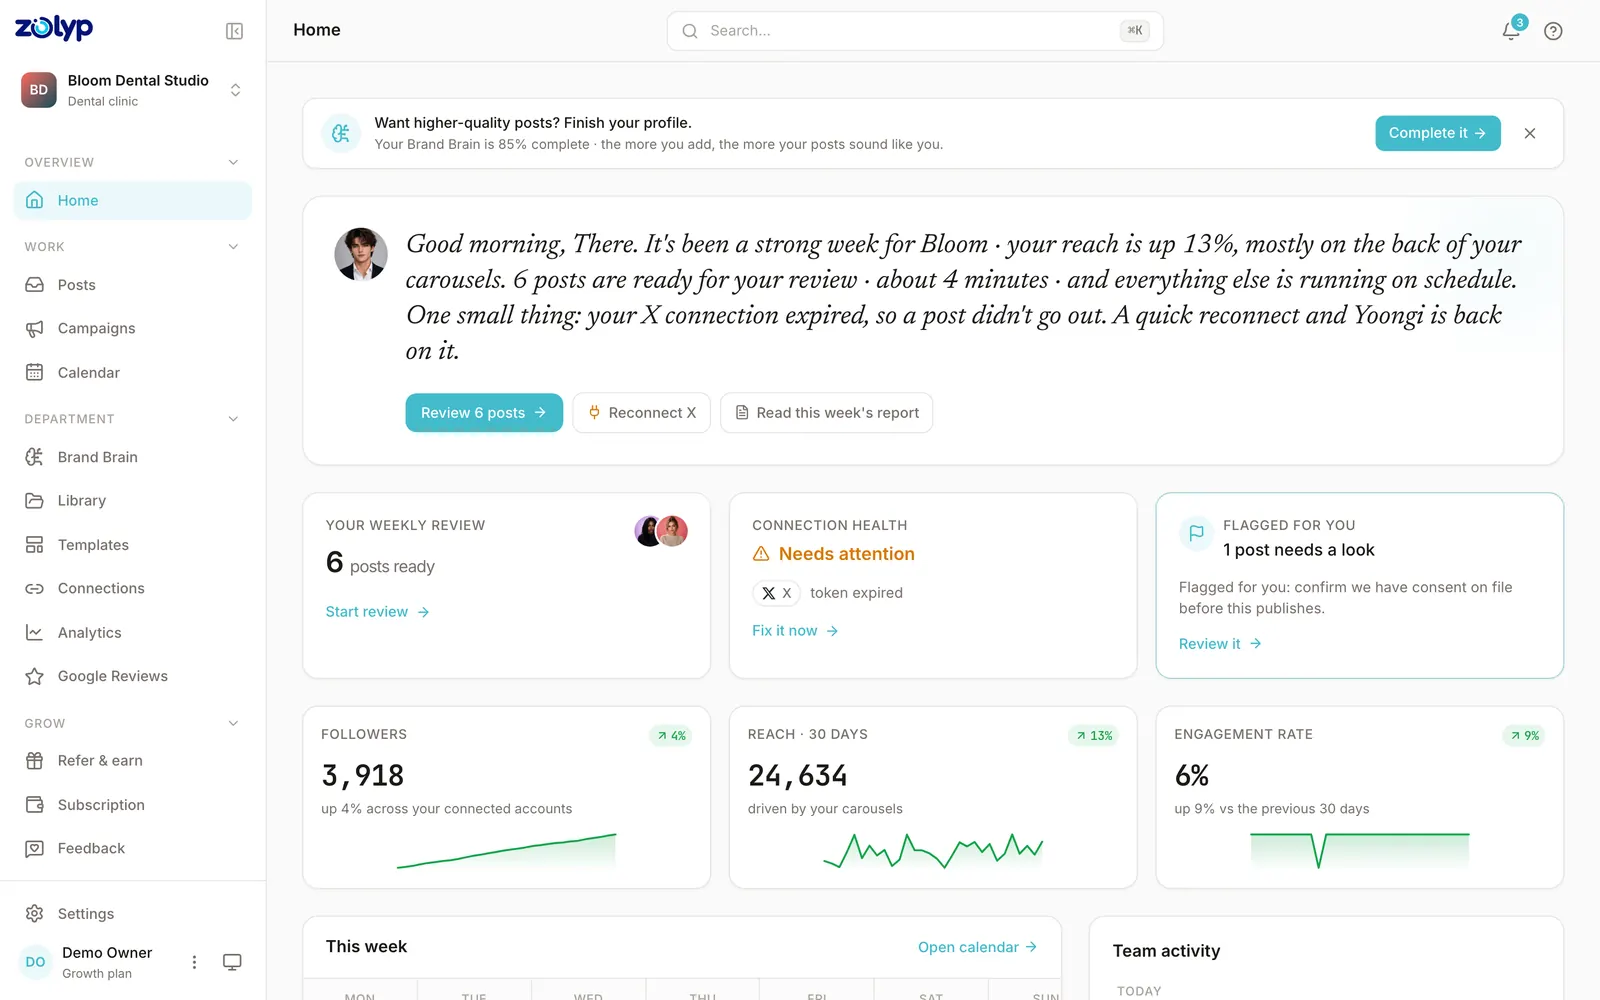The width and height of the screenshot is (1600, 1000).
Task: Select Home in the sidebar
Action: pyautogui.click(x=132, y=200)
